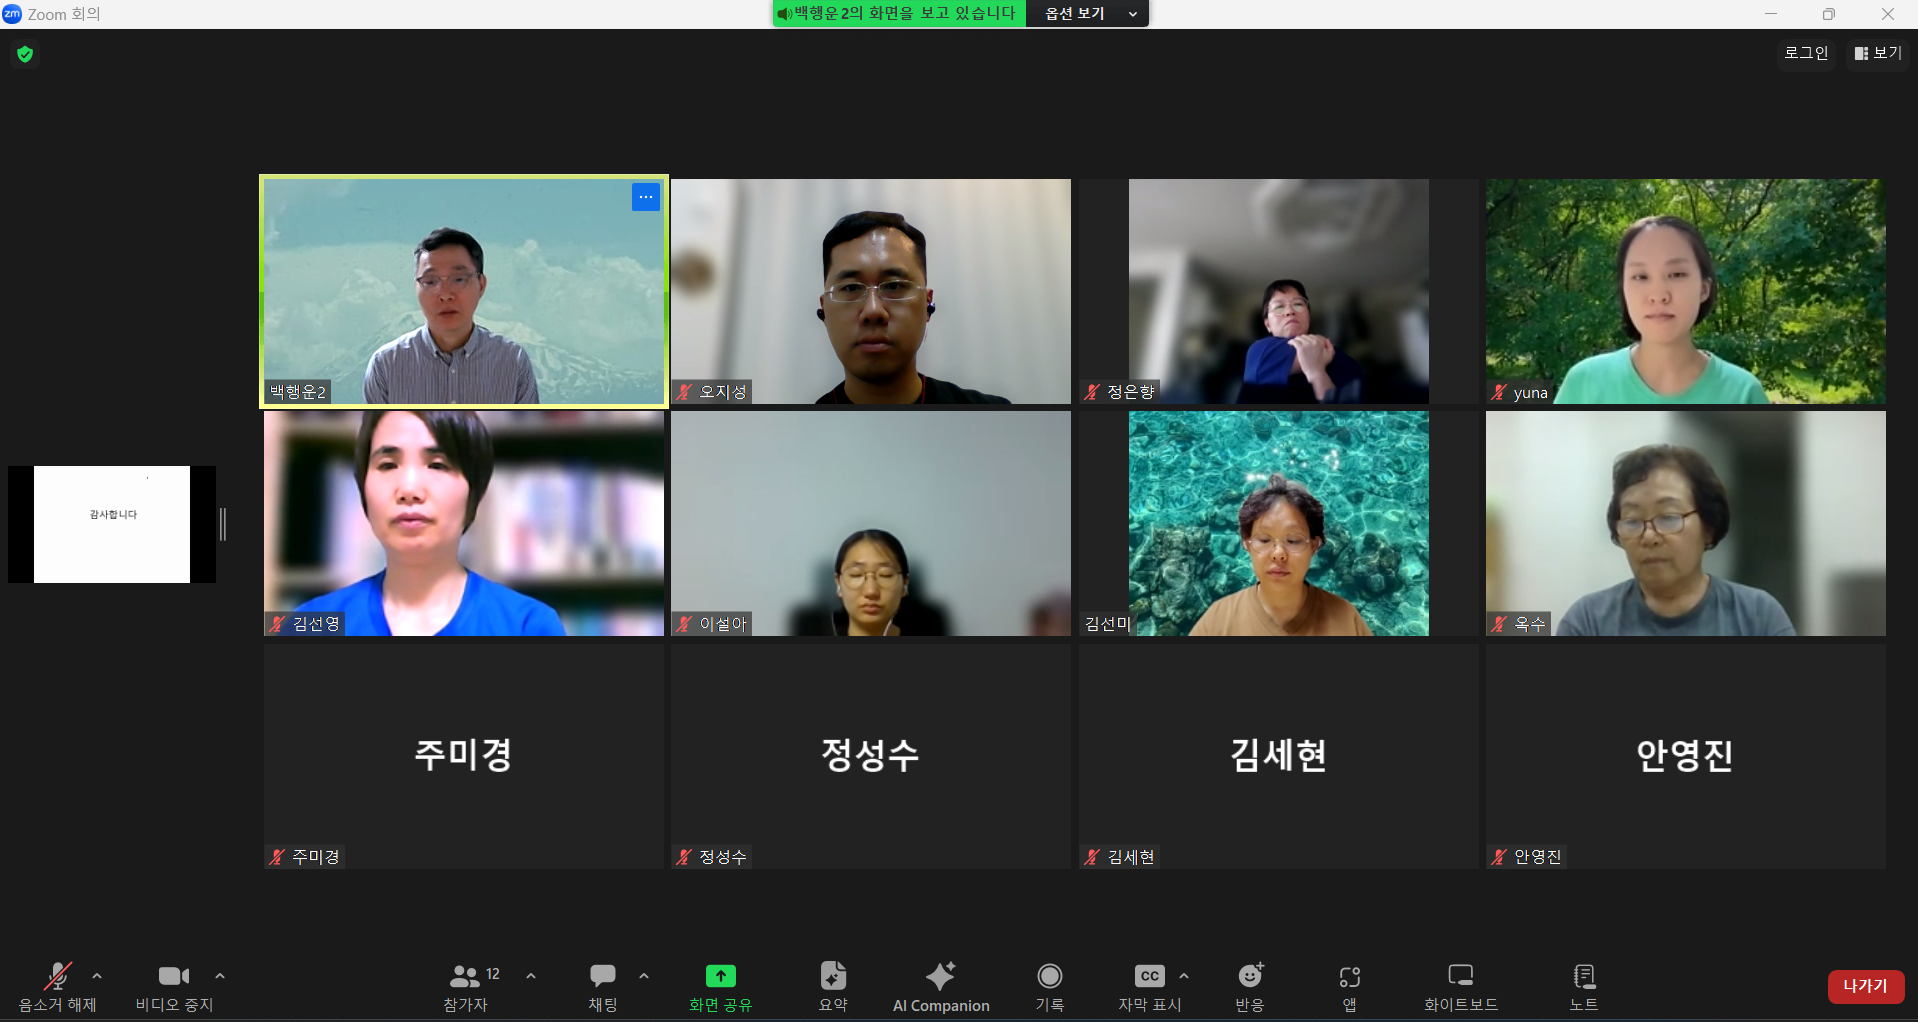
Task: Click muted mic icon on 오지성 tile
Action: click(685, 392)
